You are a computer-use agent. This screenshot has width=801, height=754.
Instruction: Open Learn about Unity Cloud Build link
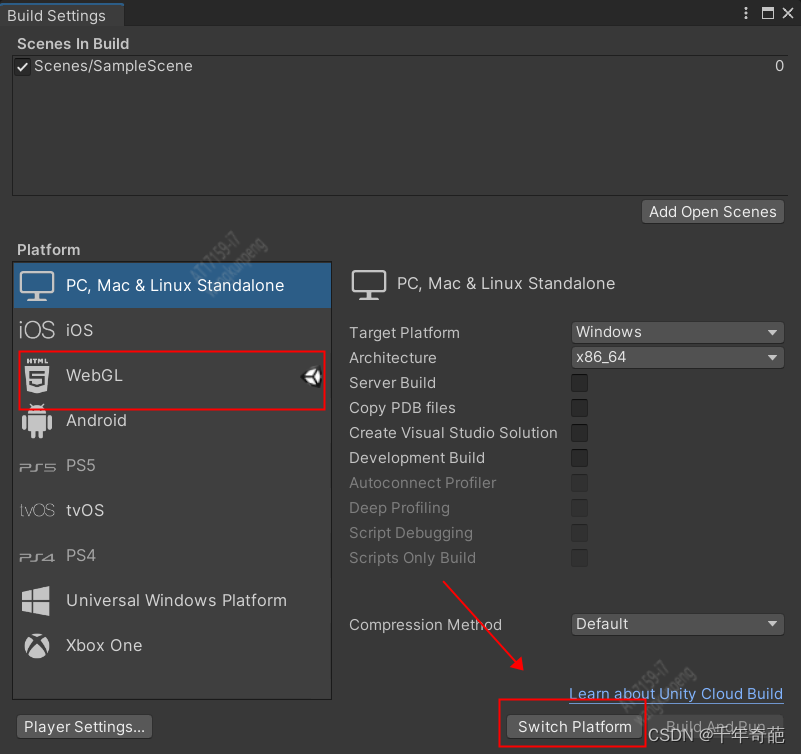[x=676, y=694]
